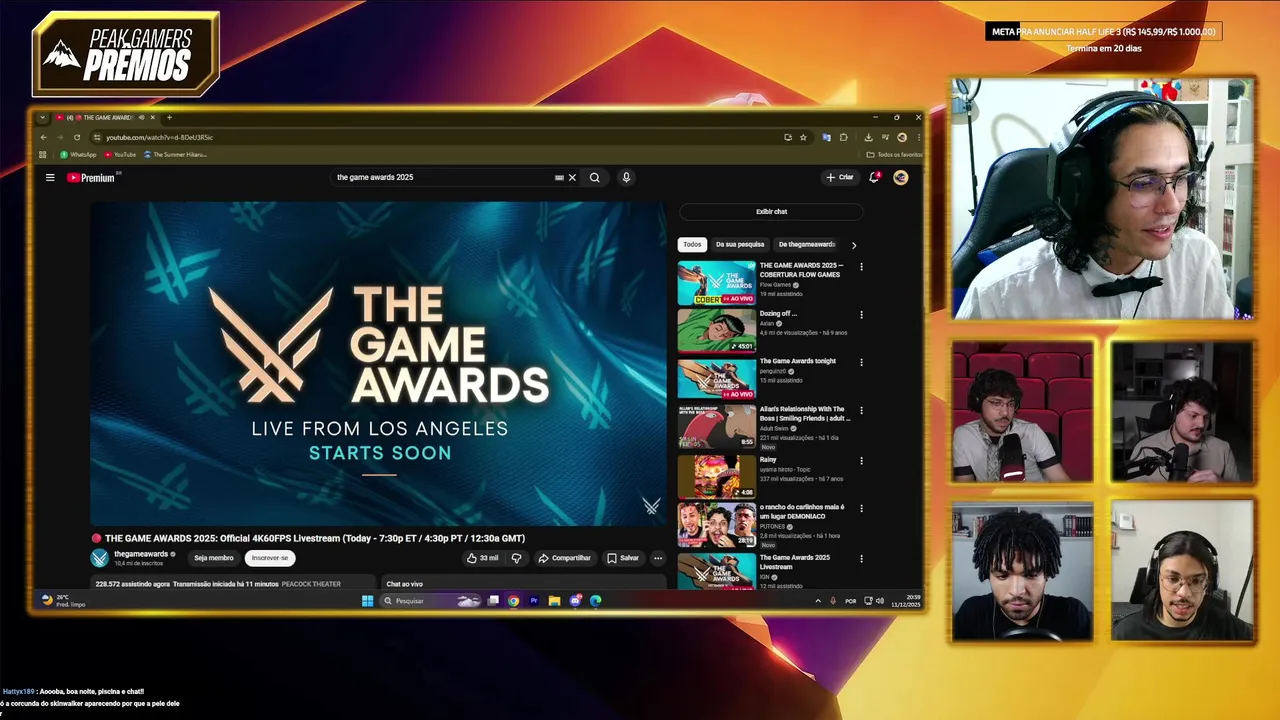The image size is (1280, 720).
Task: Open thegameawards channel avatar
Action: point(99,558)
